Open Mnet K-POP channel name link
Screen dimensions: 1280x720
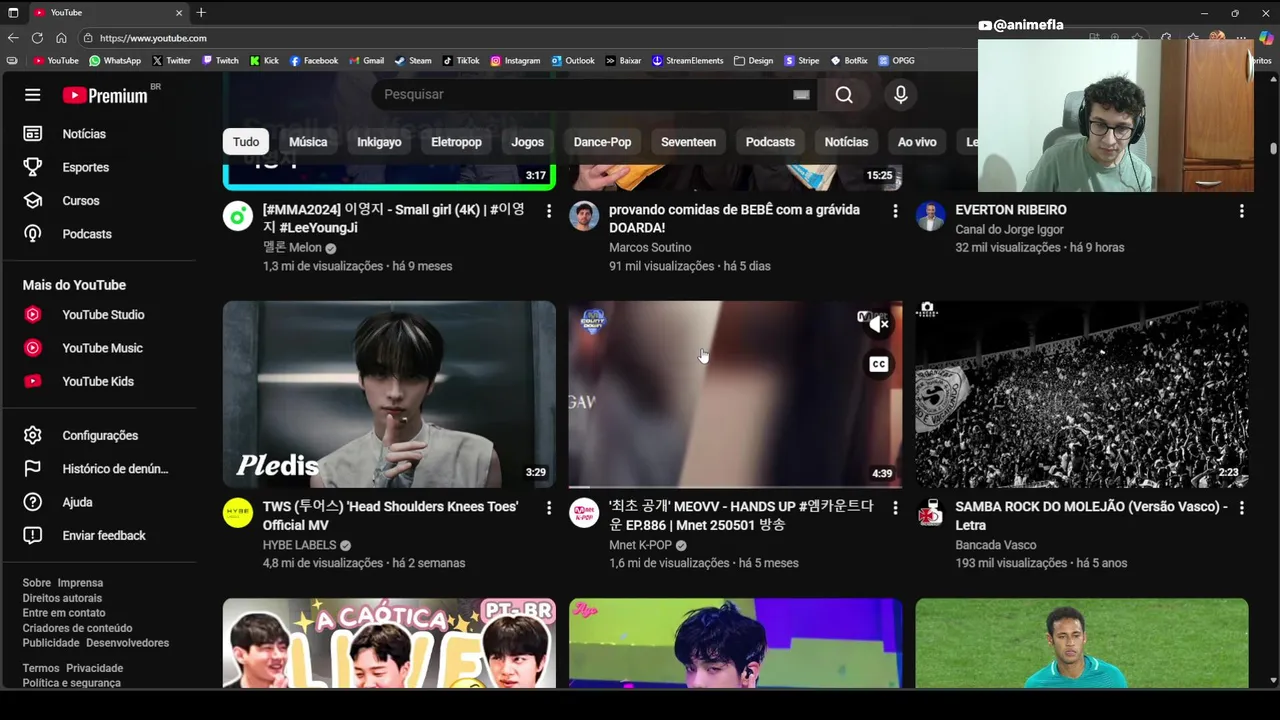tap(640, 545)
